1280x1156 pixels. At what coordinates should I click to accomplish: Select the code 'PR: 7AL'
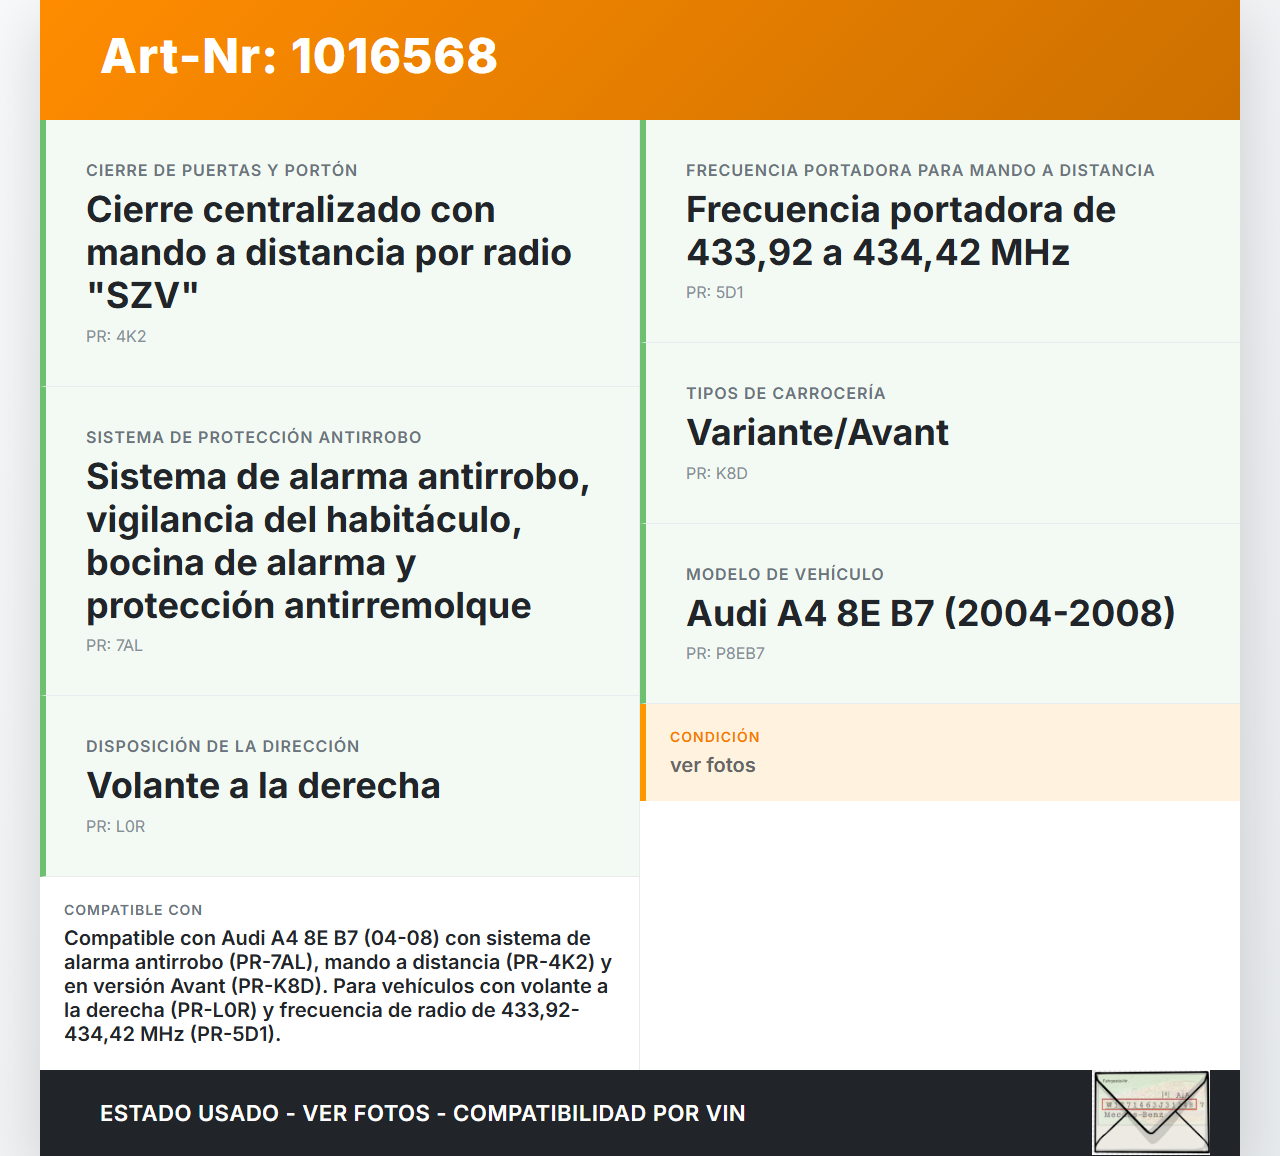114,645
